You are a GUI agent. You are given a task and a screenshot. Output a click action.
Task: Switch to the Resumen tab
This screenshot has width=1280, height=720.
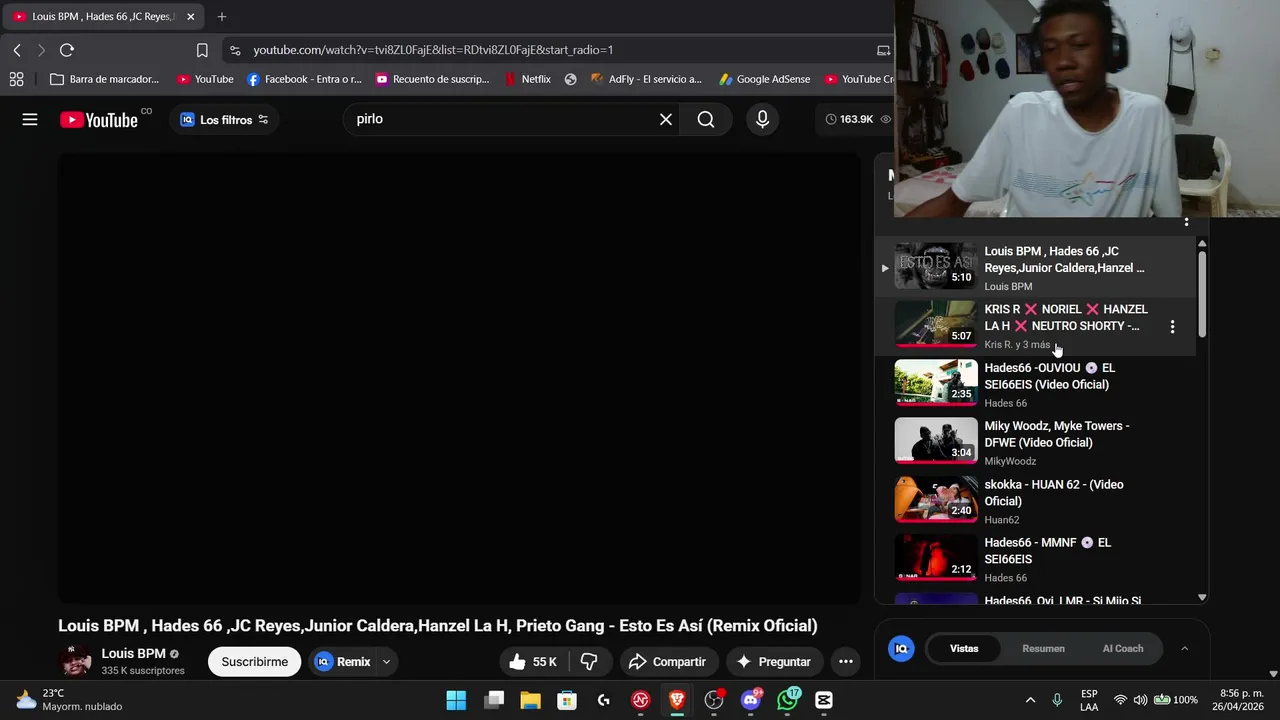point(1043,648)
